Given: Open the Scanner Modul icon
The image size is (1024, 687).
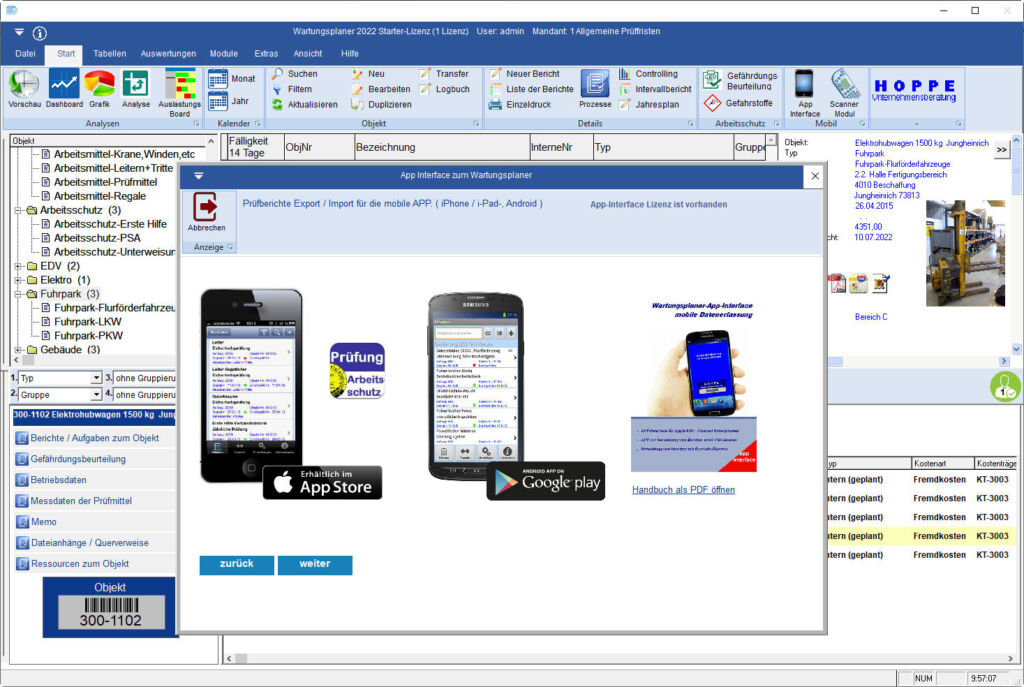Looking at the screenshot, I should (x=844, y=88).
